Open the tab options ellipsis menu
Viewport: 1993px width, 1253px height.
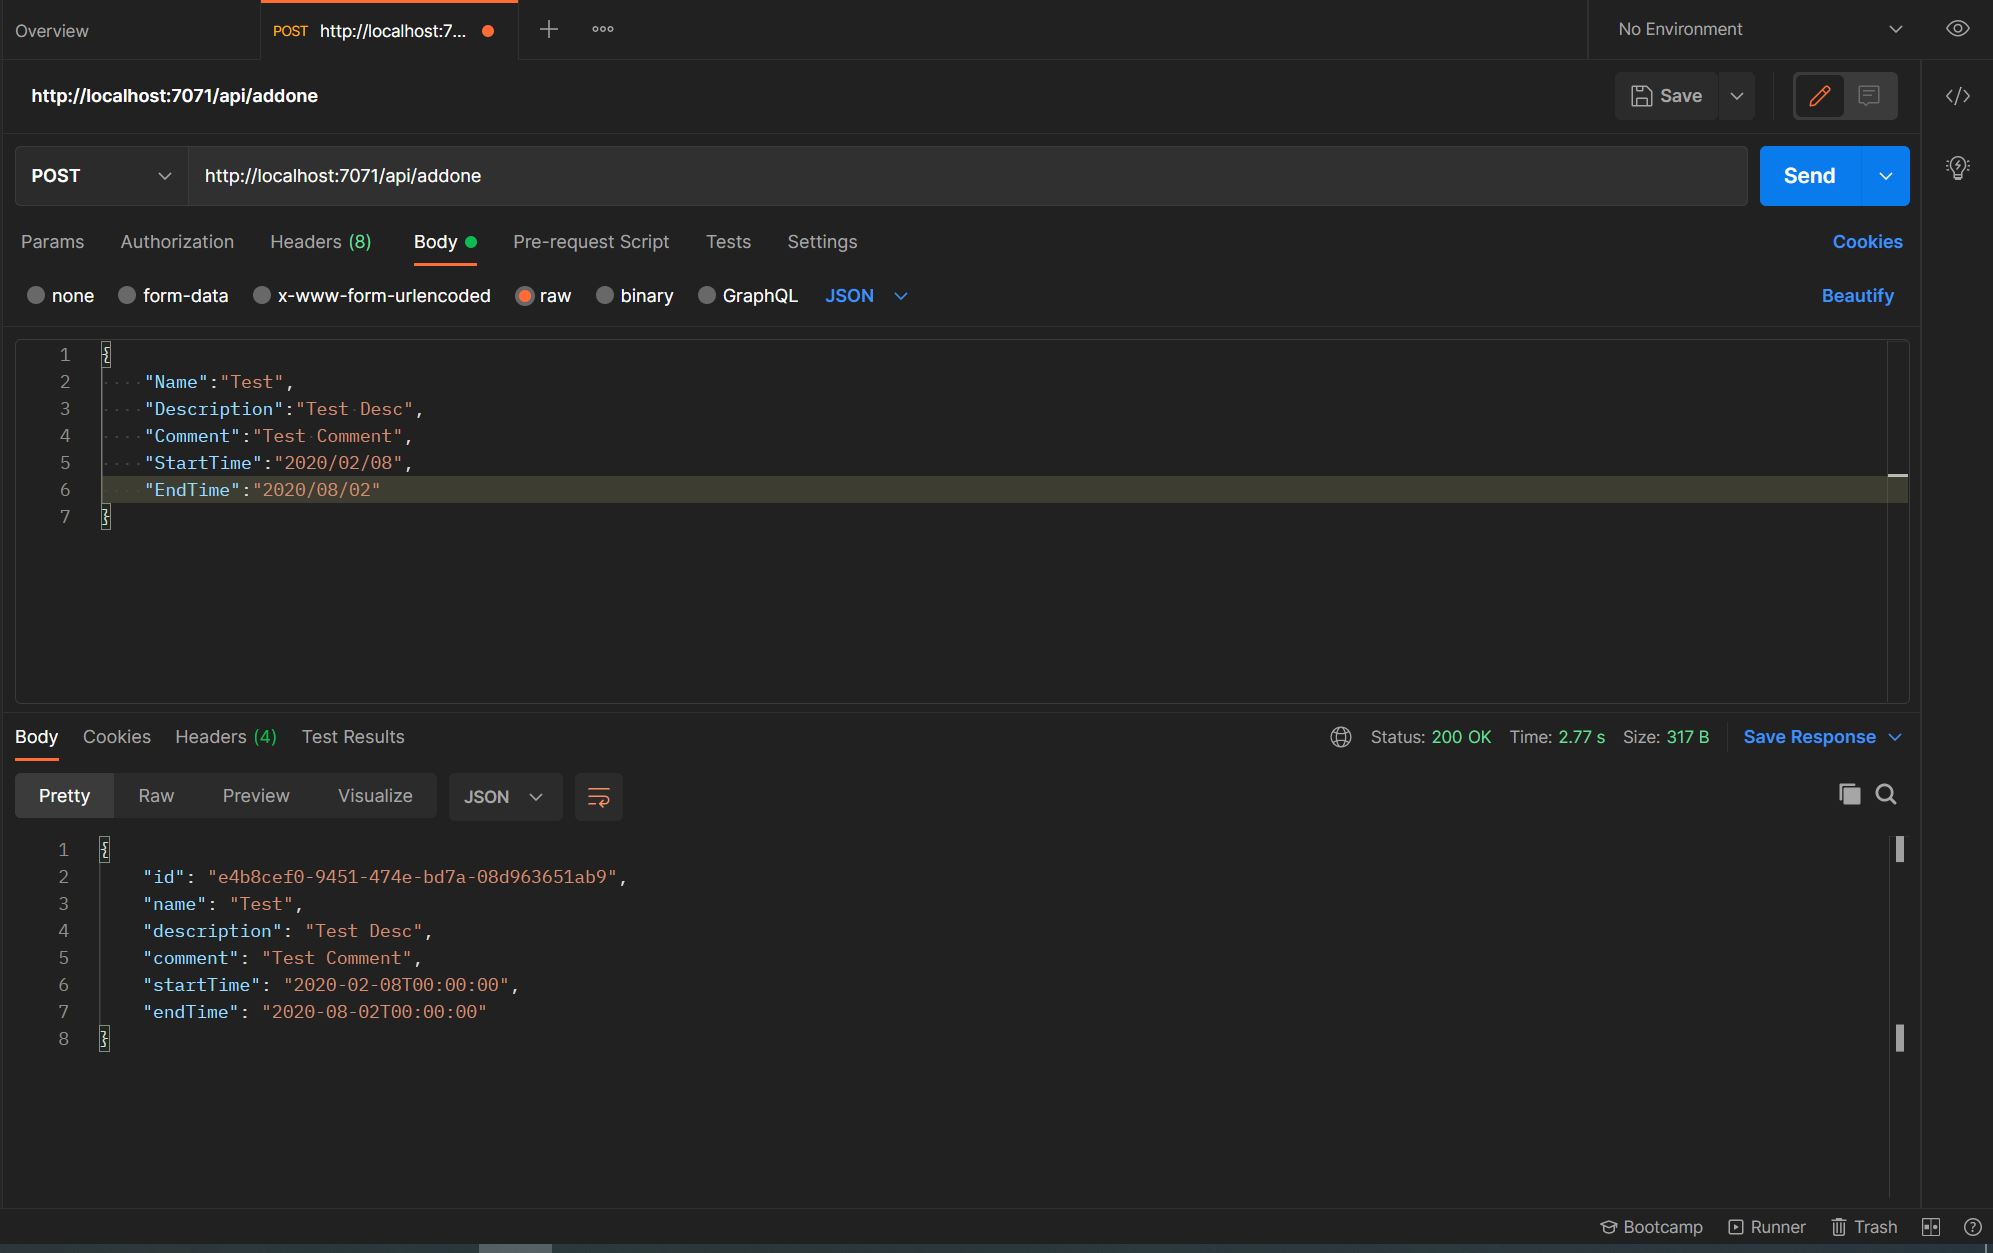[x=603, y=30]
